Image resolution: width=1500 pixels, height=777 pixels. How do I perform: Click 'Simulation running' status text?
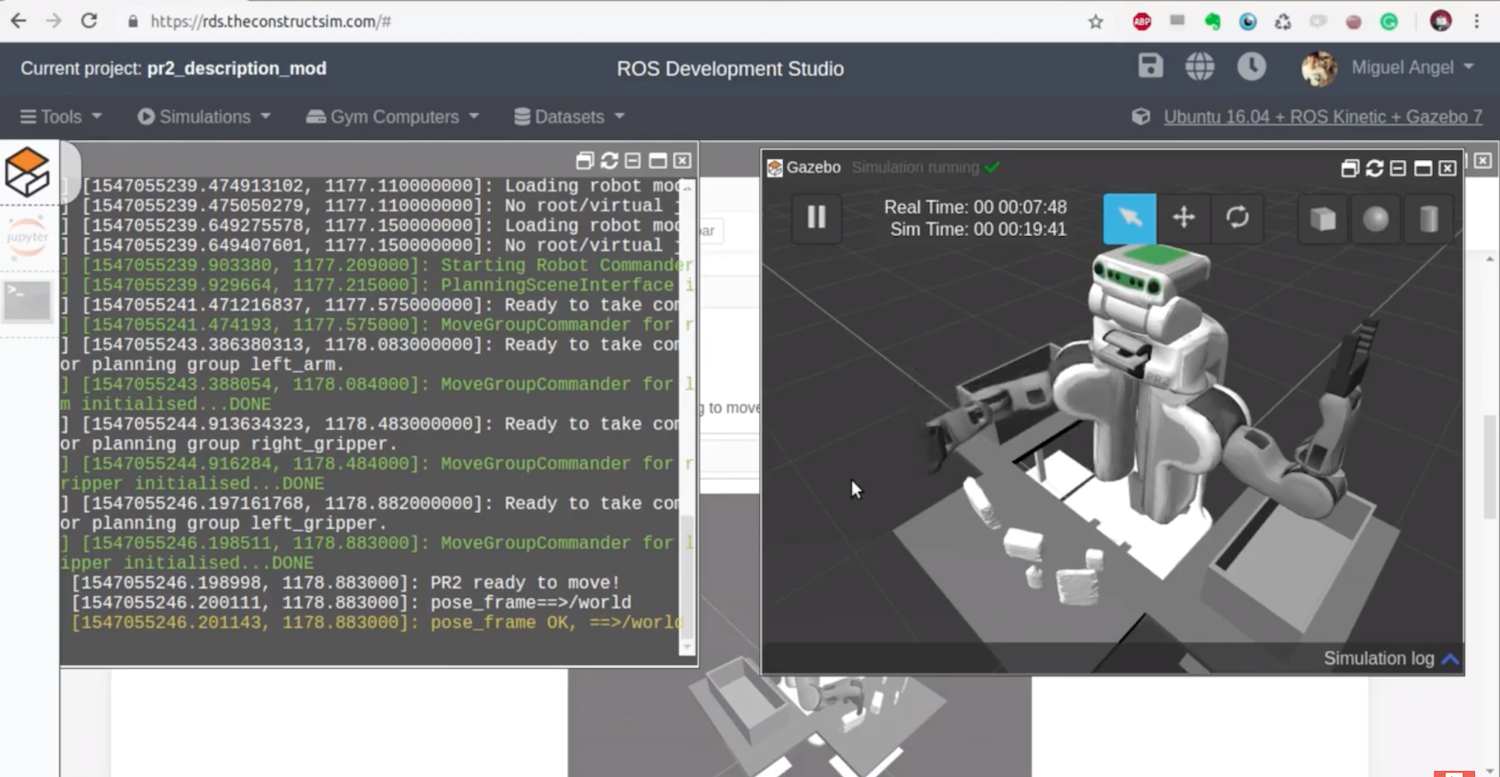point(915,167)
